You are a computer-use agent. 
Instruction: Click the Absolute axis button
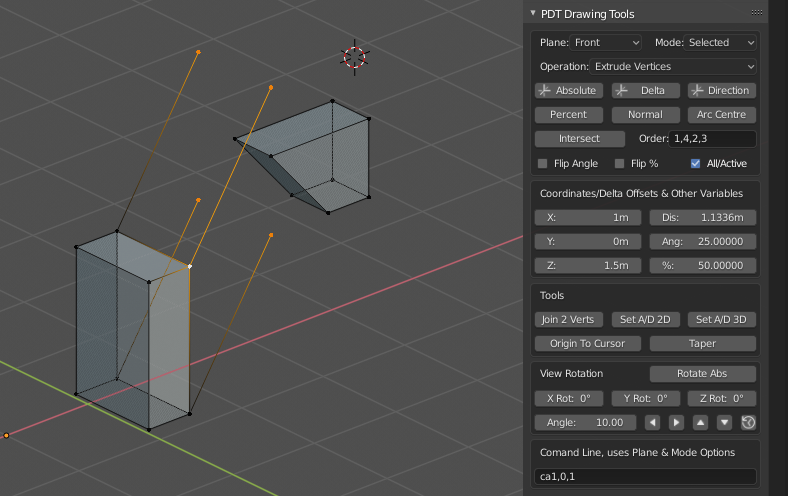pyautogui.click(x=569, y=91)
